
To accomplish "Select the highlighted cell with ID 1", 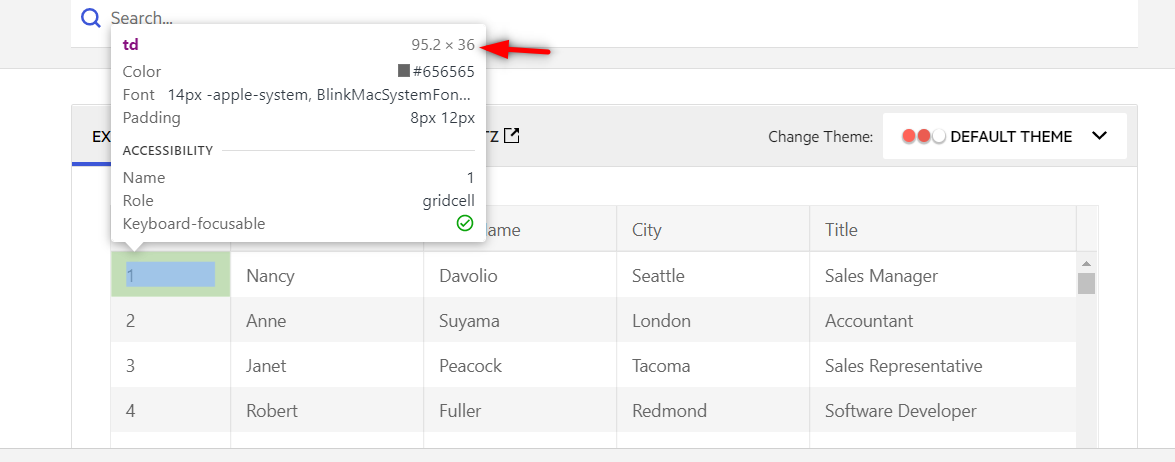I will (170, 275).
